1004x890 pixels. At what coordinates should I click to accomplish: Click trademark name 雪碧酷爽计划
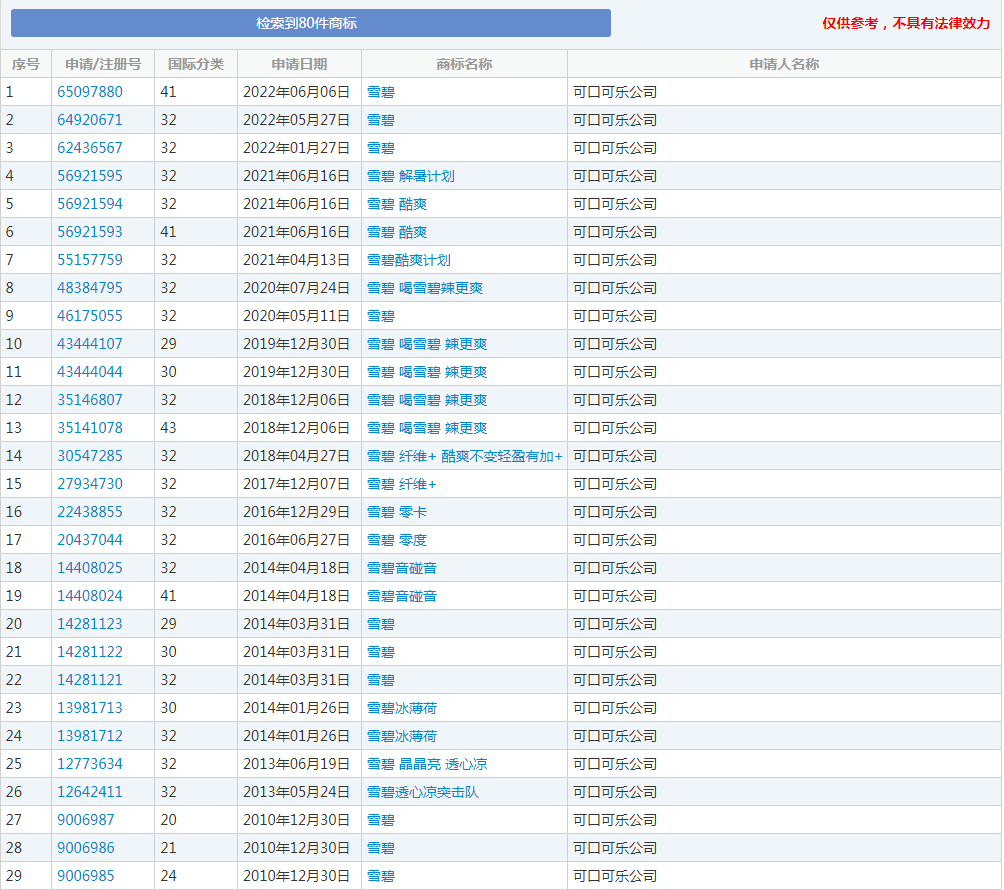409,260
